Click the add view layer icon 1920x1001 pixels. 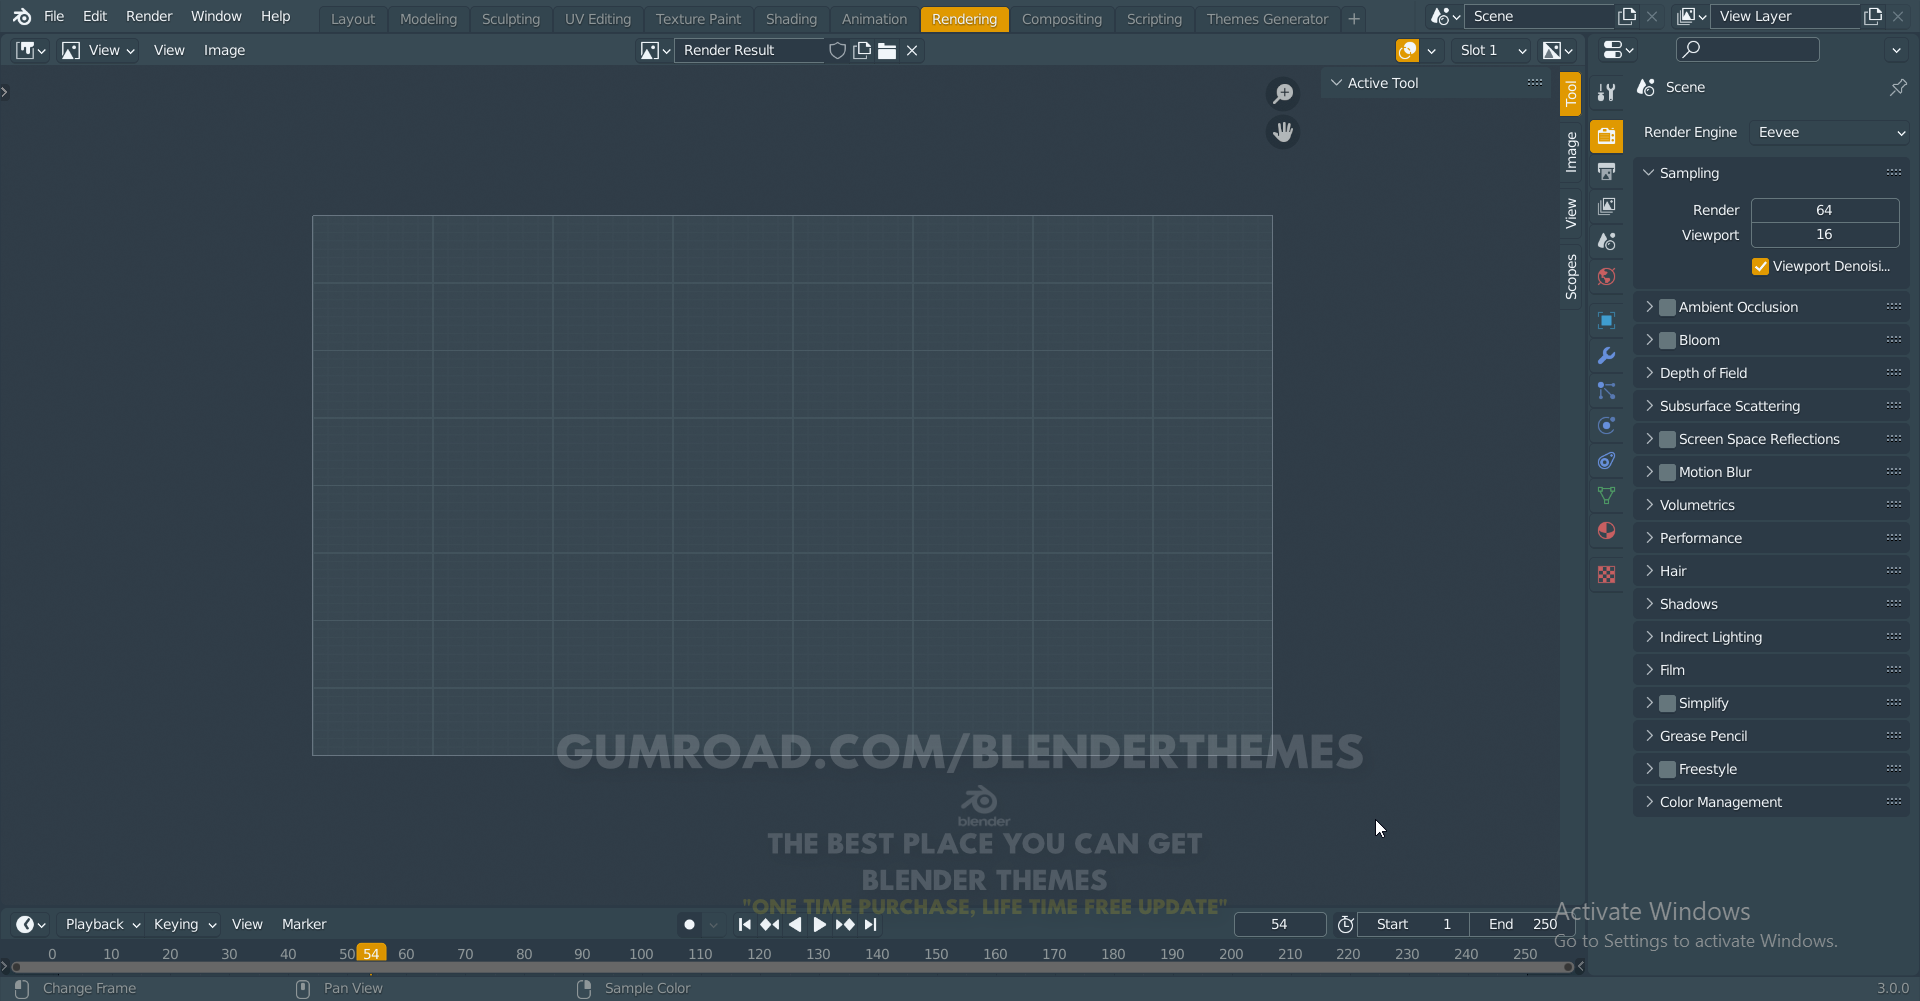coord(1873,16)
